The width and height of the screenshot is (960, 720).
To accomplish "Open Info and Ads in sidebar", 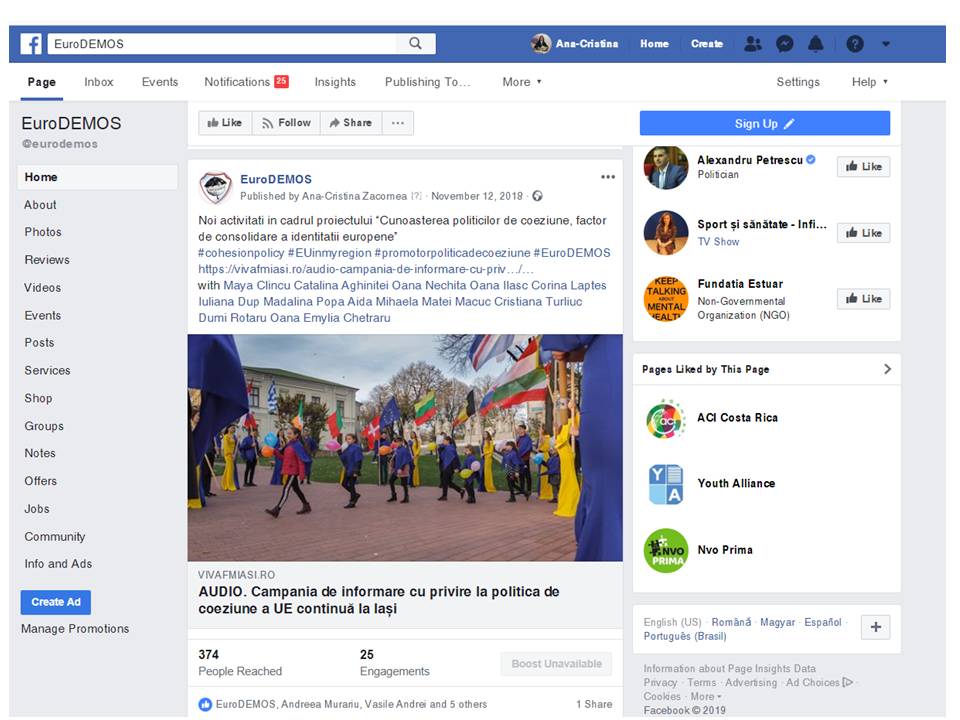I will (x=58, y=564).
